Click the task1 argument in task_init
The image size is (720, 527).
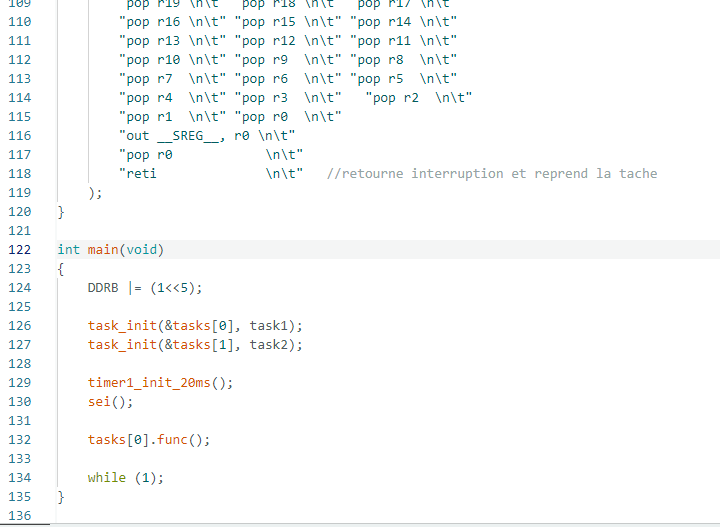tap(270, 326)
